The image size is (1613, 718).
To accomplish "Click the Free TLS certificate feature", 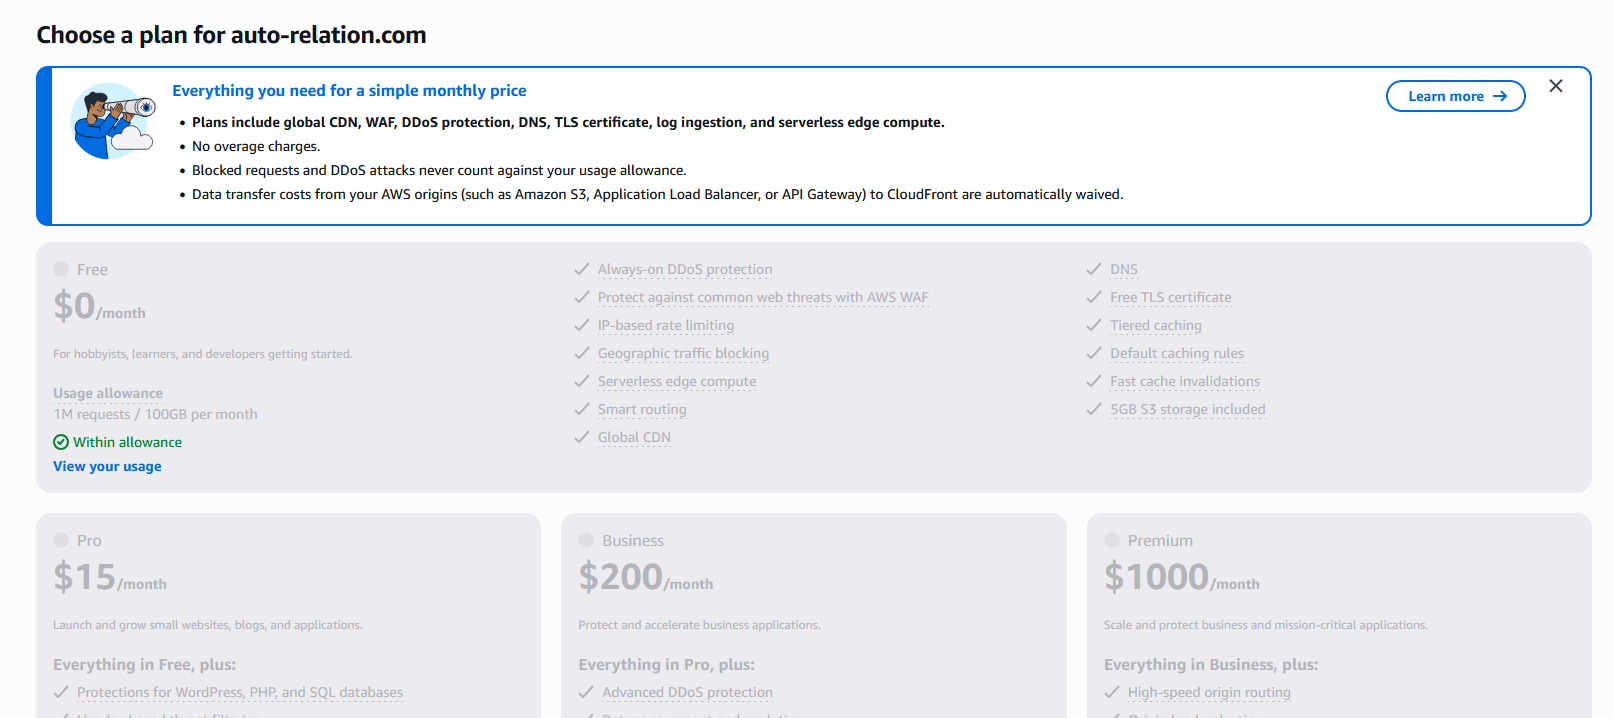I will (x=1170, y=297).
